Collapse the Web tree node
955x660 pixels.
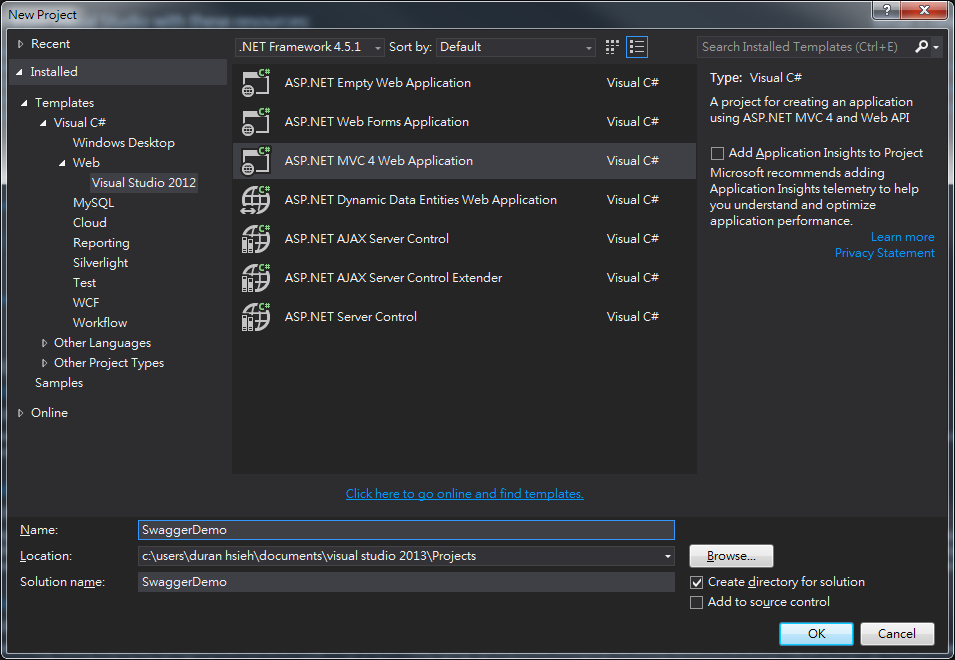click(62, 163)
